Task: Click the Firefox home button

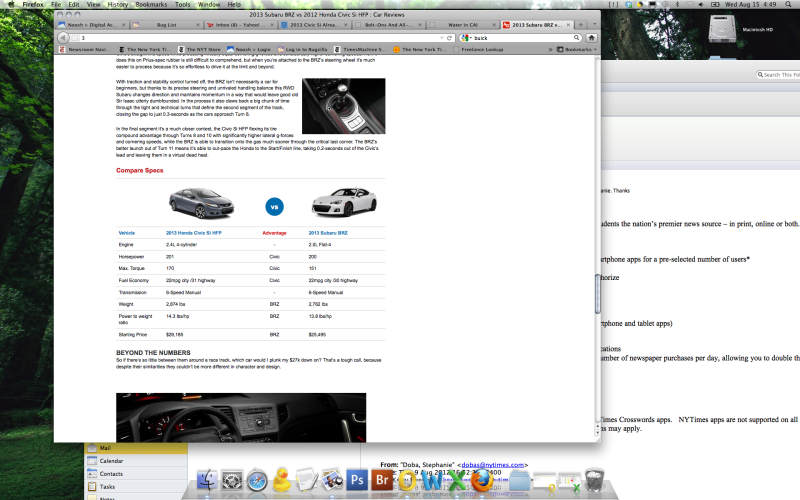Action: click(591, 38)
